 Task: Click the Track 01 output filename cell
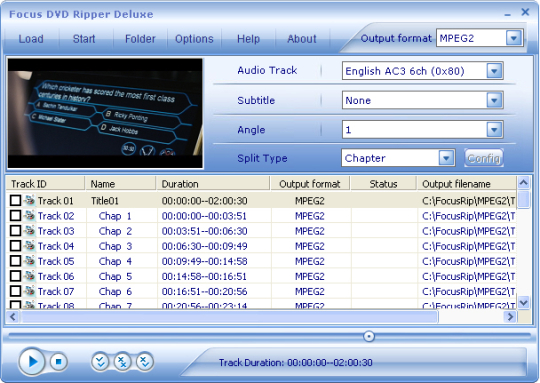tap(468, 201)
